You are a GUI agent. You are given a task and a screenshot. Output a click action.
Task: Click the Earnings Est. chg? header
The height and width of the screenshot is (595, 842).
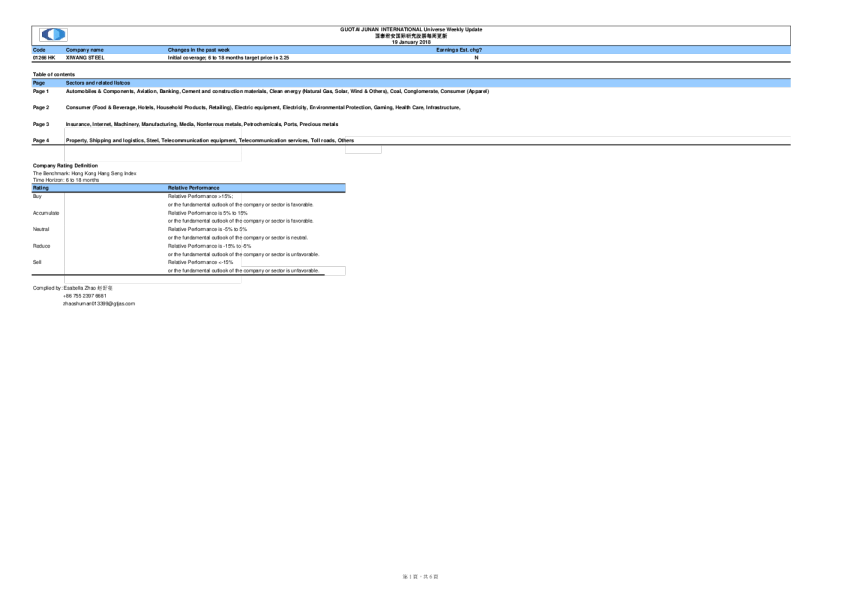click(459, 49)
